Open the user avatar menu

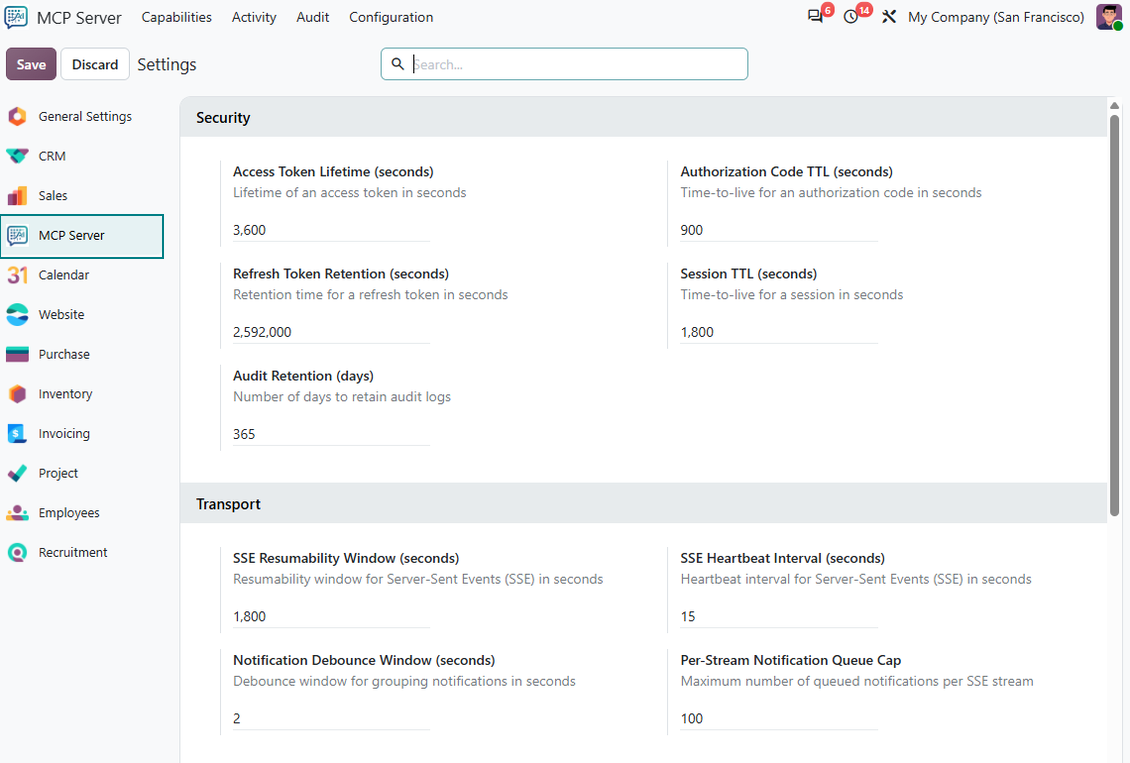[x=1108, y=17]
